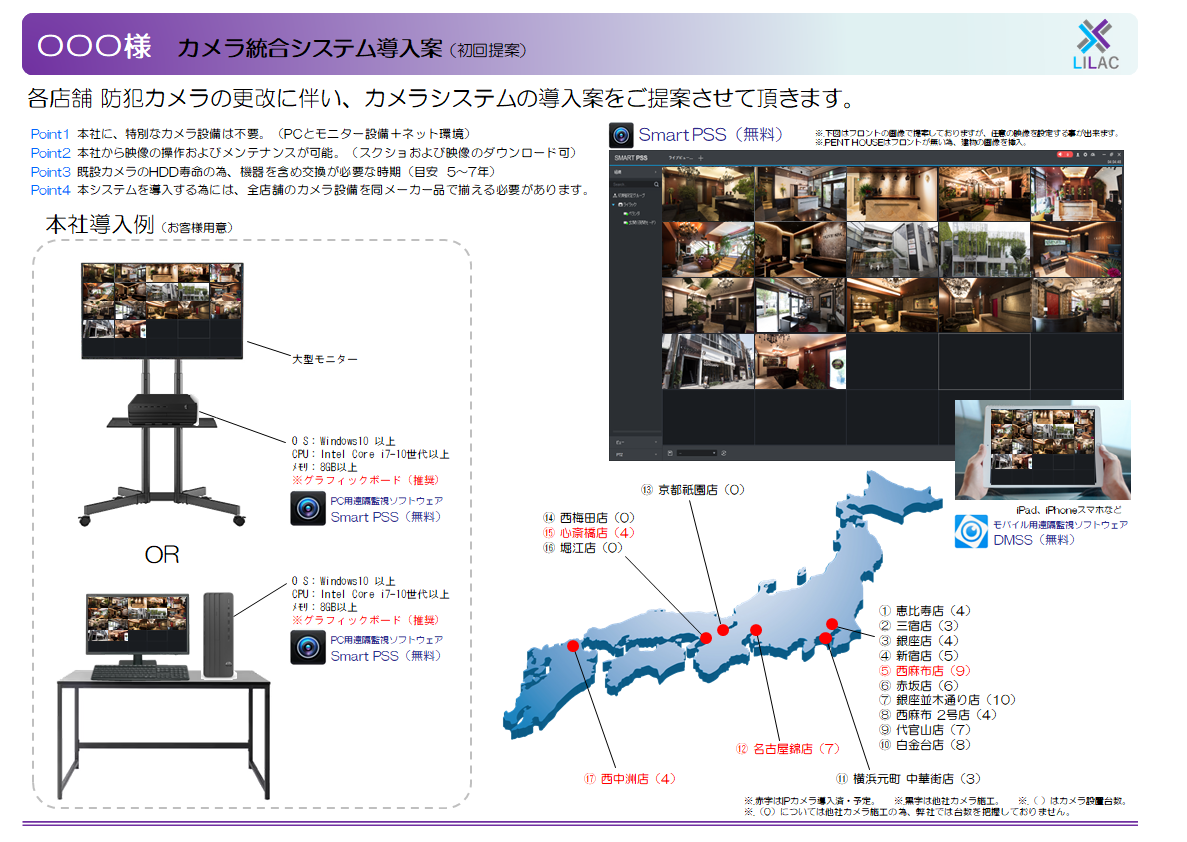Click the ⑬ 京都祇園店 store label
Screen dimensions: 1187x842
point(693,490)
